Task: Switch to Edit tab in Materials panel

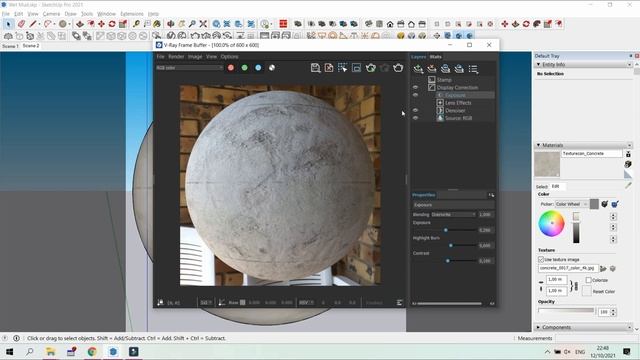Action: [556, 186]
